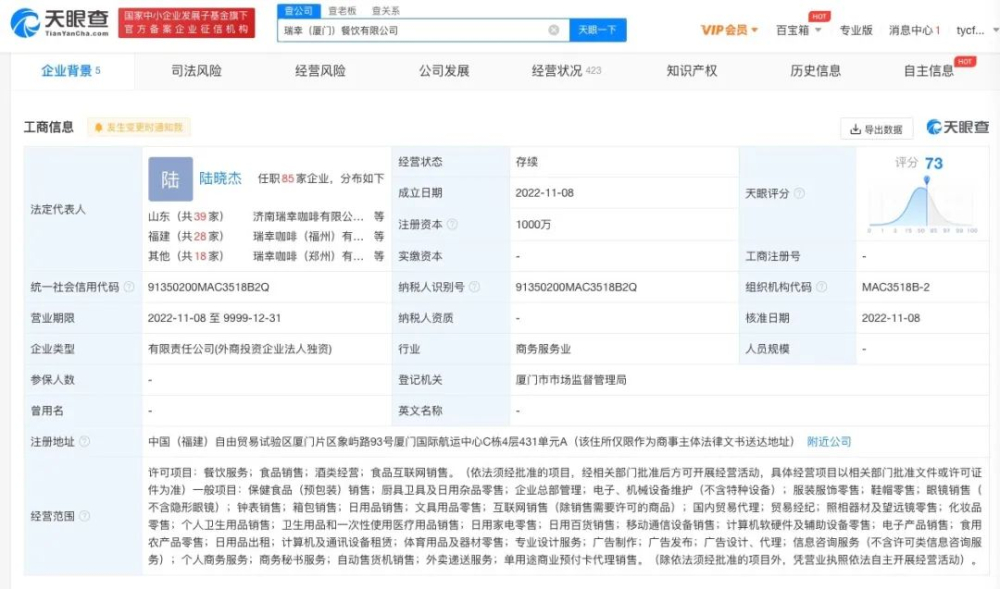
Task: Click the MAC3518B-2 organization code
Action: (x=896, y=287)
